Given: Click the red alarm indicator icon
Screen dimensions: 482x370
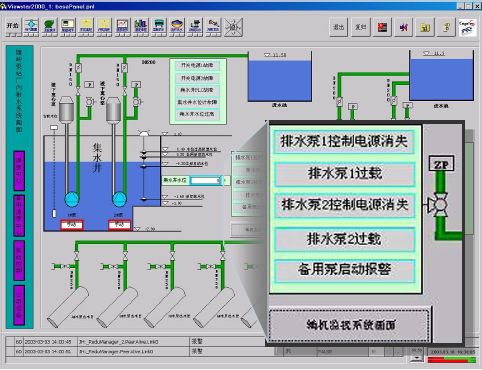Looking at the screenshot, I should pos(382,27).
